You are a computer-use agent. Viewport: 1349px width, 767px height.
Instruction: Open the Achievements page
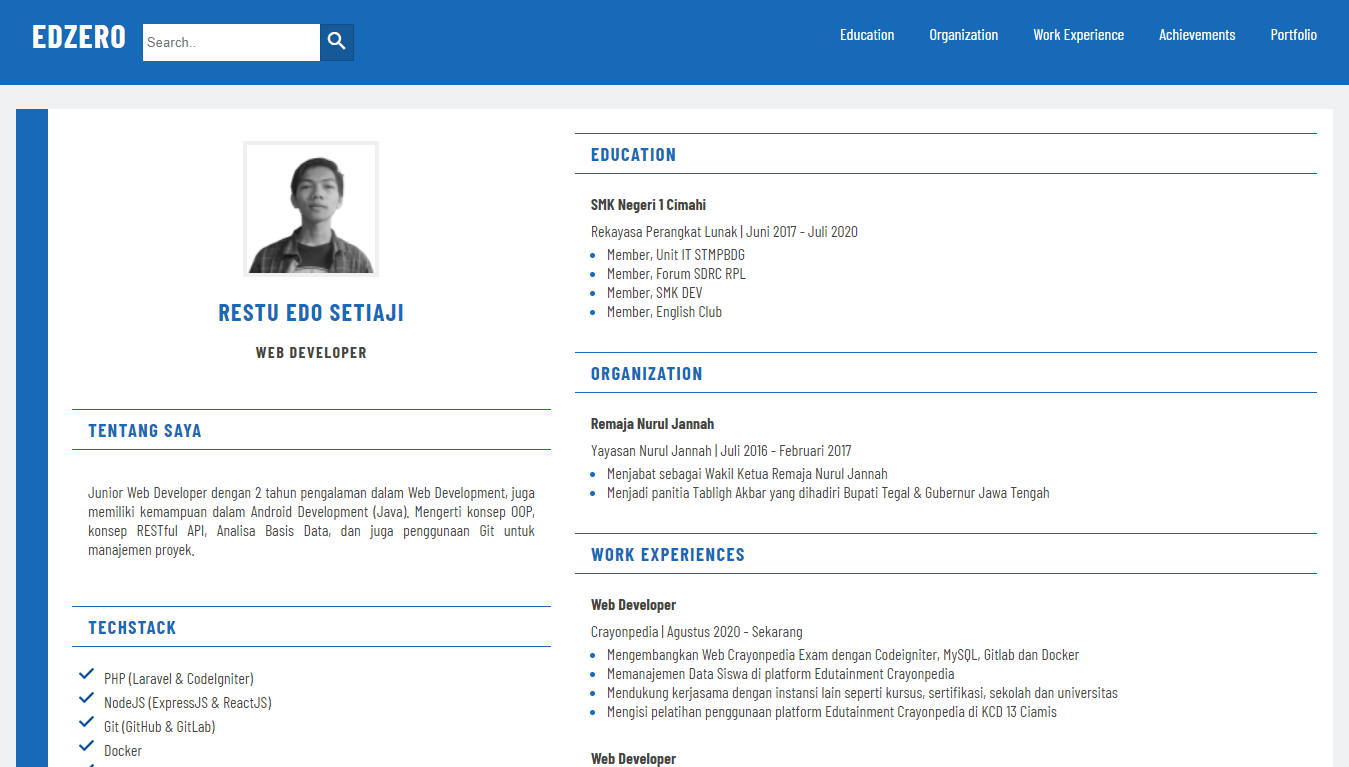pos(1197,34)
